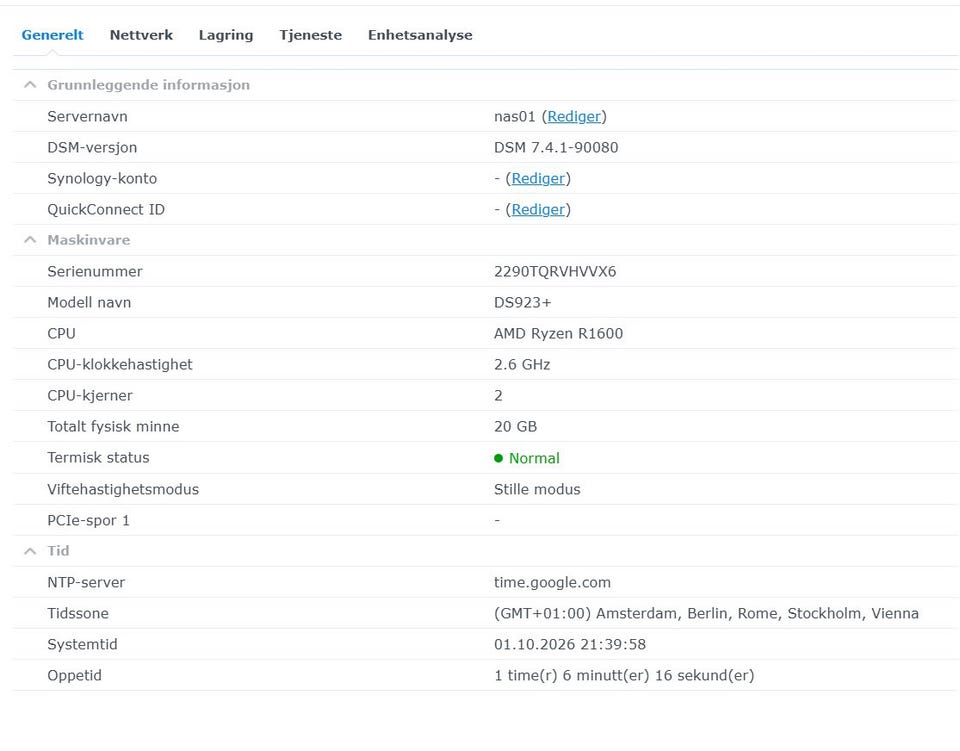The image size is (960, 751).
Task: Select the DSM version value DSM 7.4.1-90080
Action: [x=556, y=148]
